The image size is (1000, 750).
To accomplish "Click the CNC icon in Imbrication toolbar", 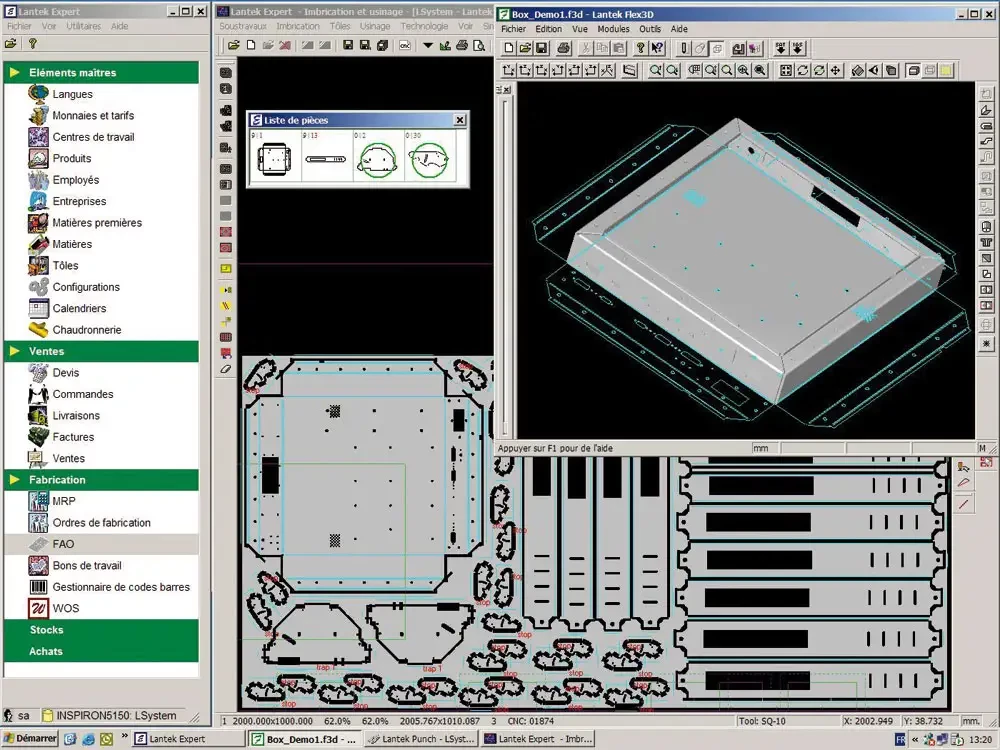I will coord(405,45).
